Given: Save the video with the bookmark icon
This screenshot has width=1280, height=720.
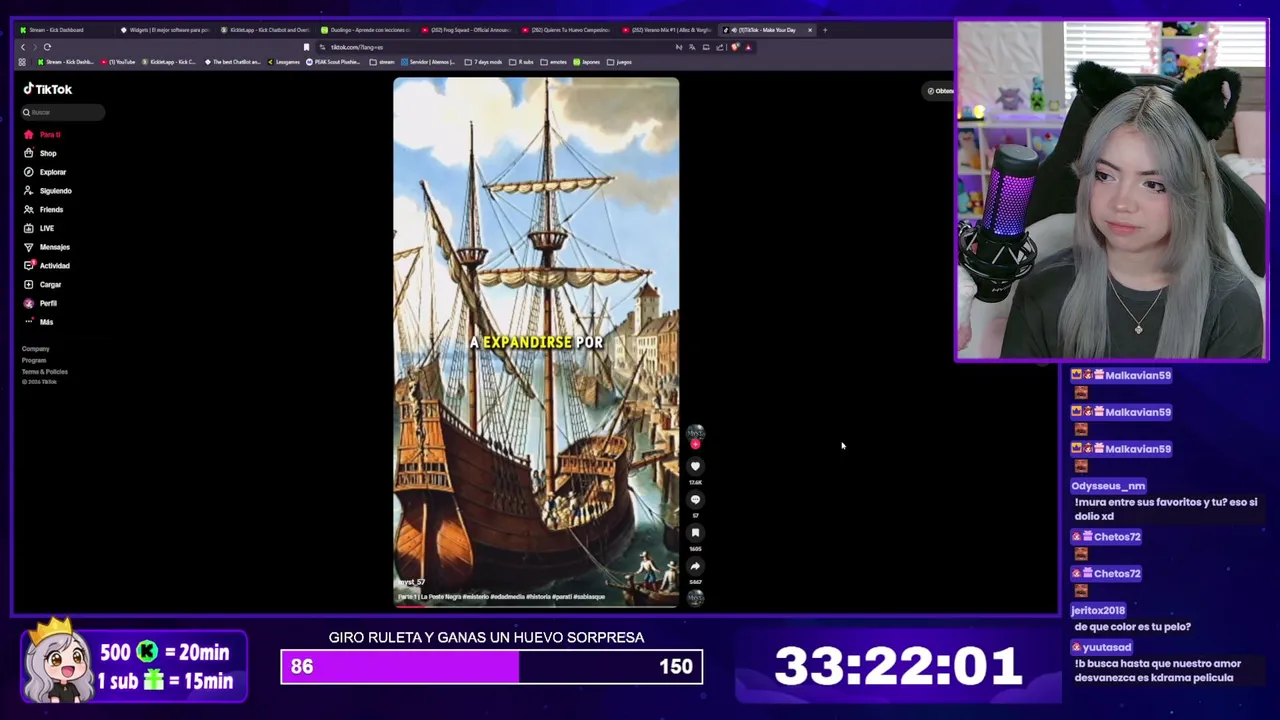Looking at the screenshot, I should click(695, 533).
